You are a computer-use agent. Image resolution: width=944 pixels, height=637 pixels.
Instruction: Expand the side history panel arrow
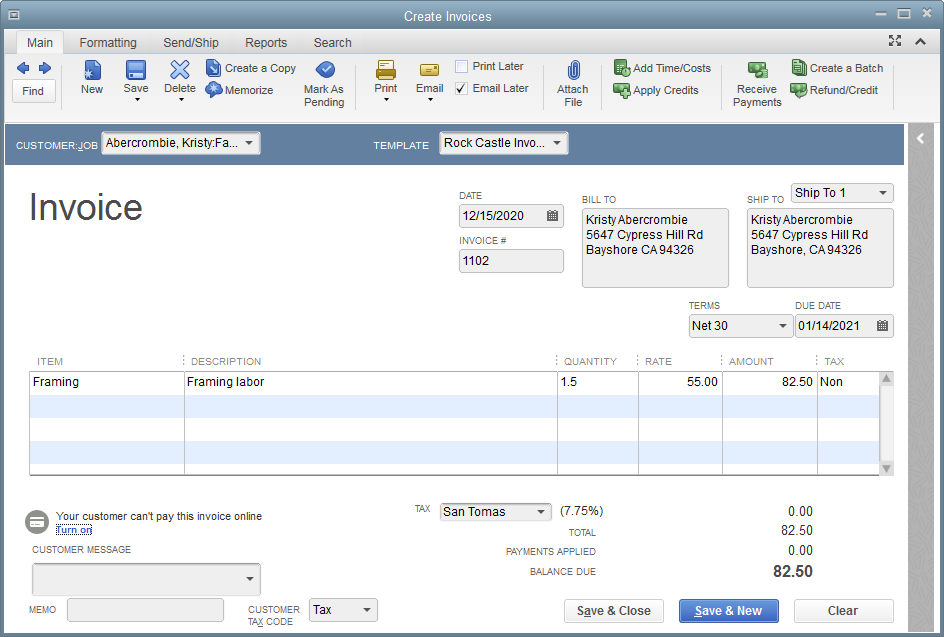[921, 138]
